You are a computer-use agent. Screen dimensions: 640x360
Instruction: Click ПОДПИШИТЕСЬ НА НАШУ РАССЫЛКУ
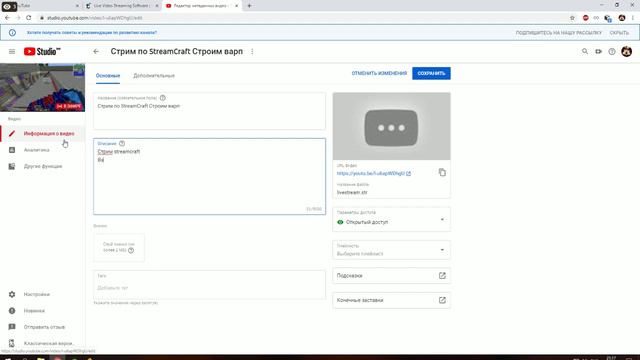(x=558, y=33)
